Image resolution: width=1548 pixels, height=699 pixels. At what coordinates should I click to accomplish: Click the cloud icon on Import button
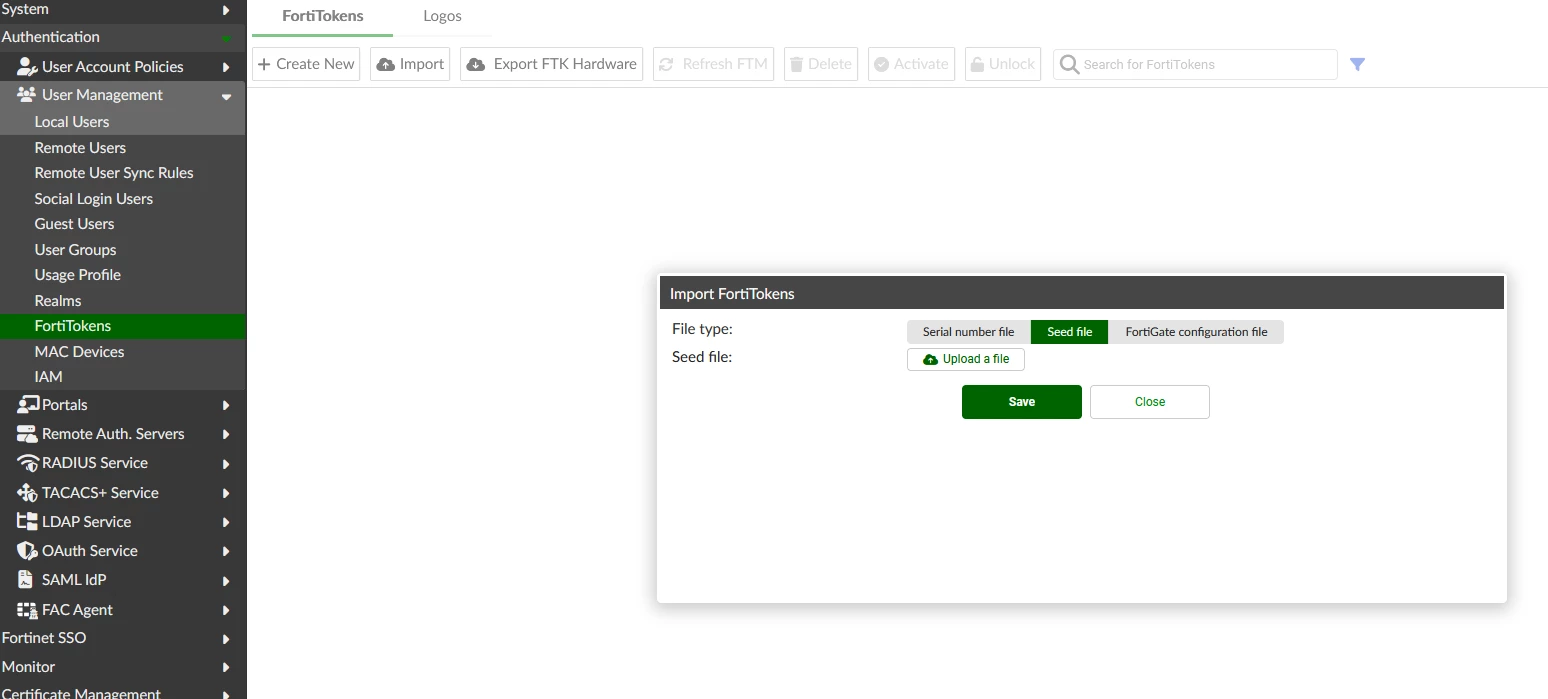[x=386, y=64]
